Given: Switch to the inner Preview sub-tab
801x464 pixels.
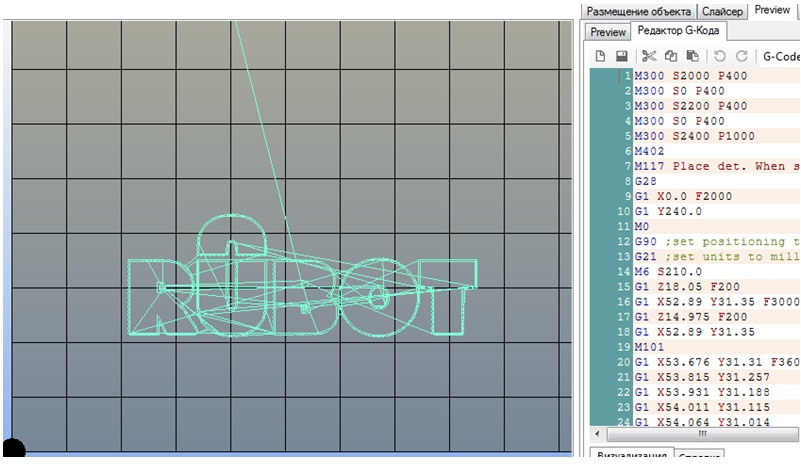Looking at the screenshot, I should (x=608, y=32).
